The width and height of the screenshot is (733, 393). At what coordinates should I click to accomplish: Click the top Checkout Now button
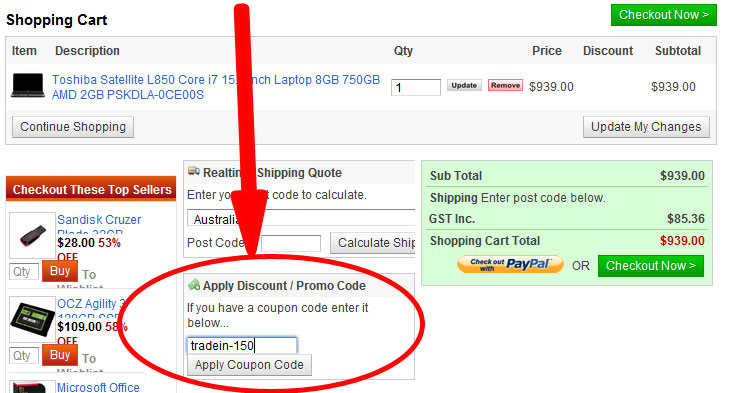click(663, 15)
